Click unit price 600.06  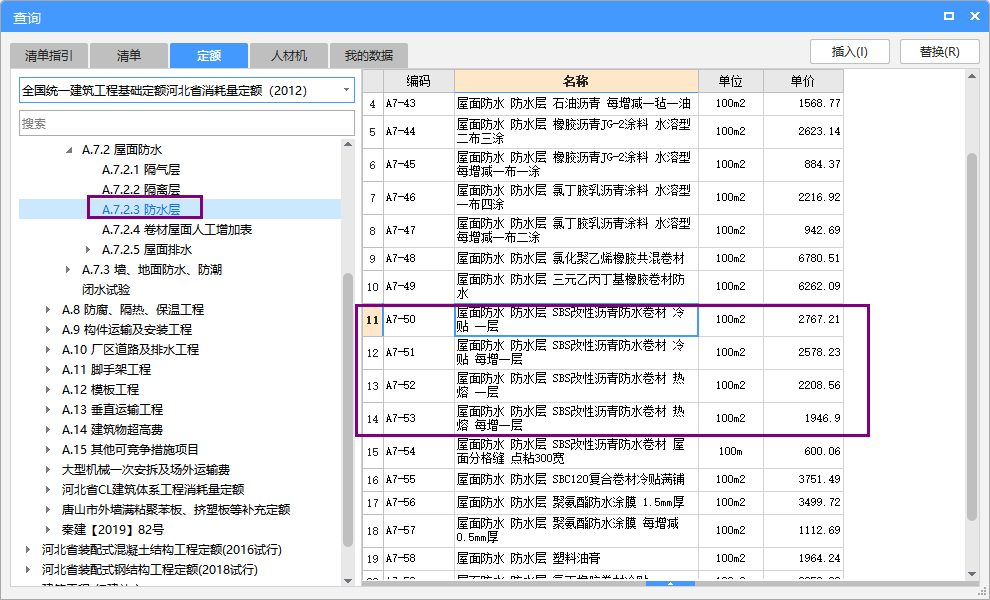click(803, 452)
